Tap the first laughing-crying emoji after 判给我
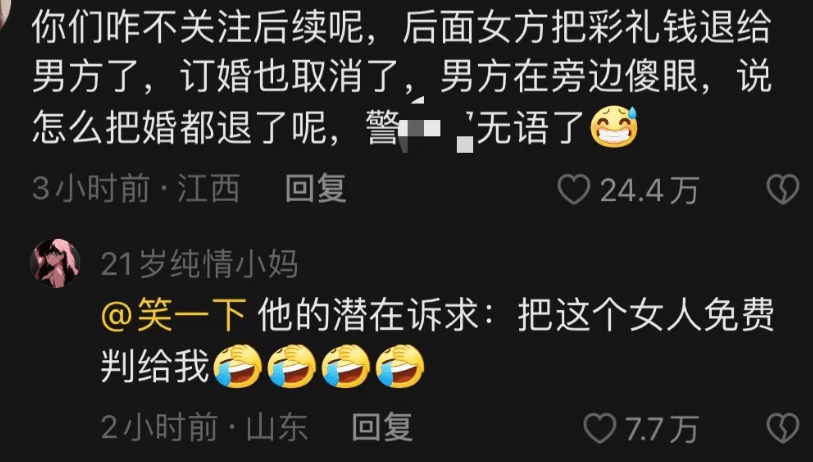Screen dimensions: 813x462 point(238,366)
